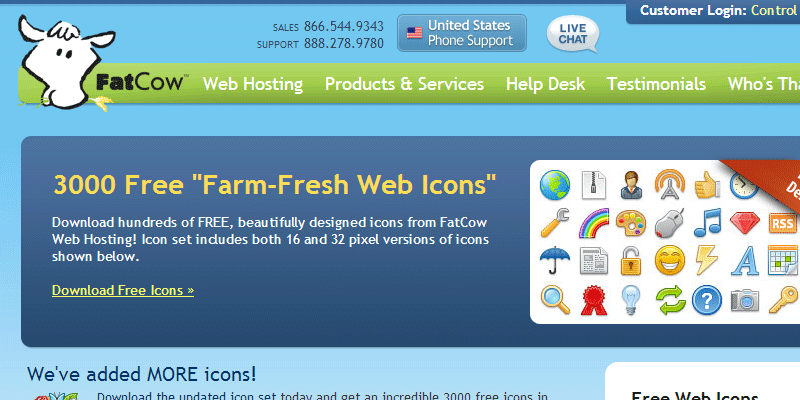This screenshot has height=400, width=800.
Task: Open the Products & Services menu
Action: (404, 84)
